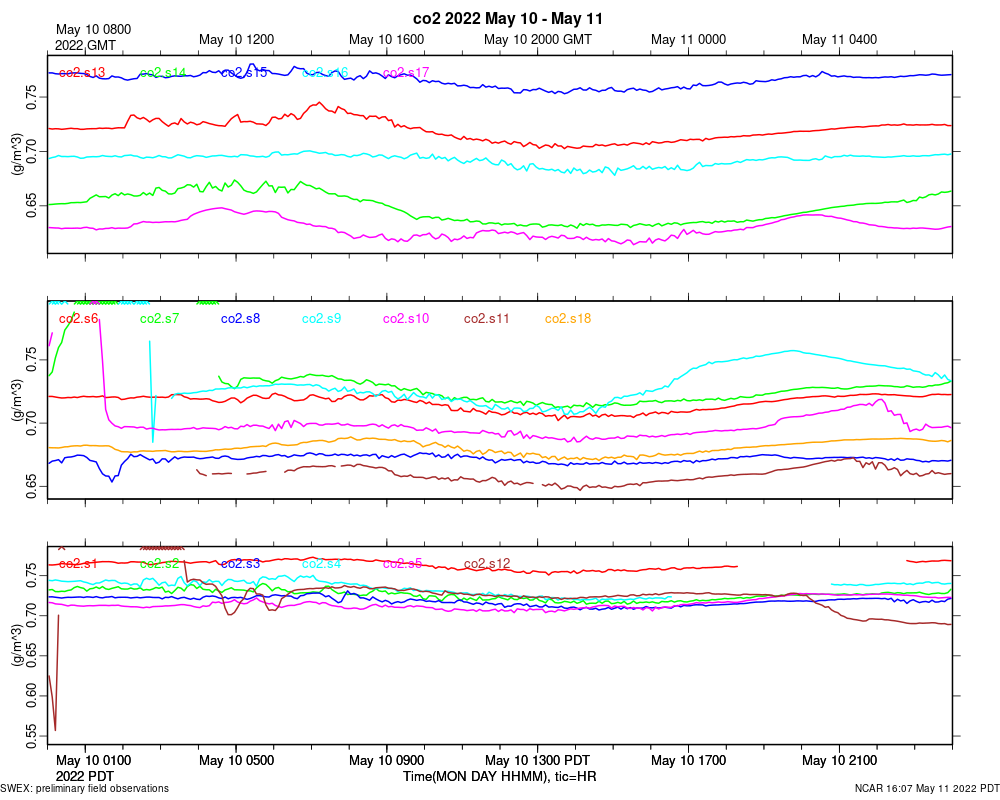Screen dimensions: 1000x800
Task: Click the co2.s8 legend label
Action: (240, 318)
